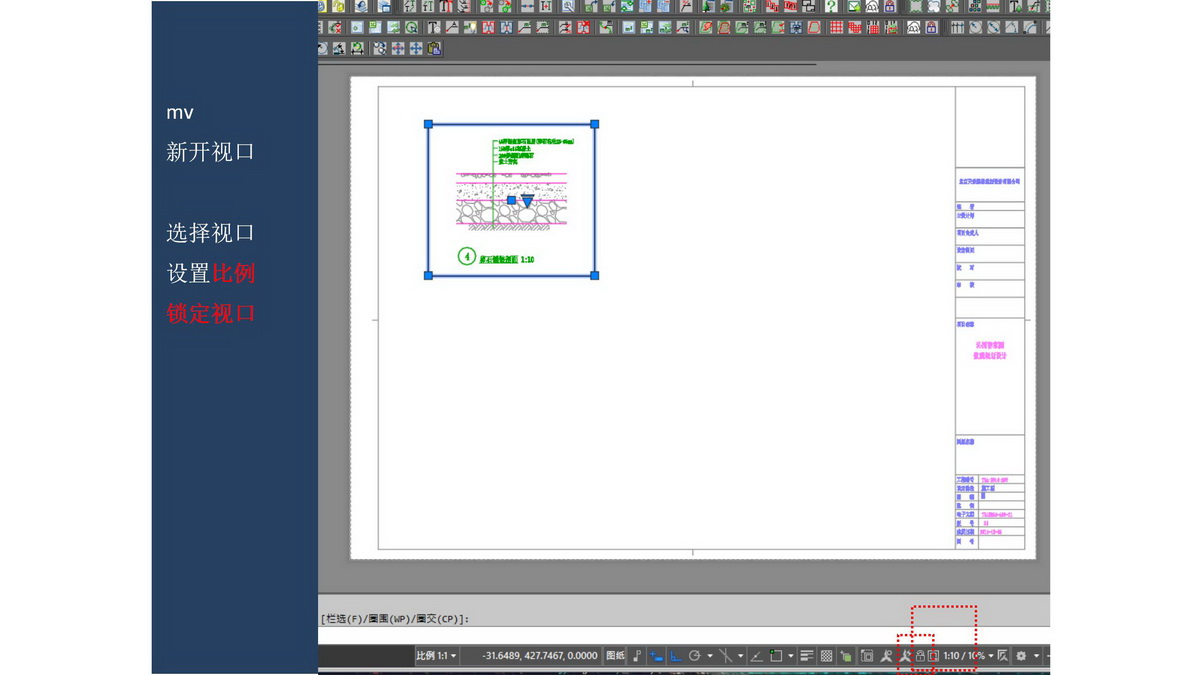The image size is (1200, 675).
Task: Select the top-left viewport grip handle
Action: 428,124
